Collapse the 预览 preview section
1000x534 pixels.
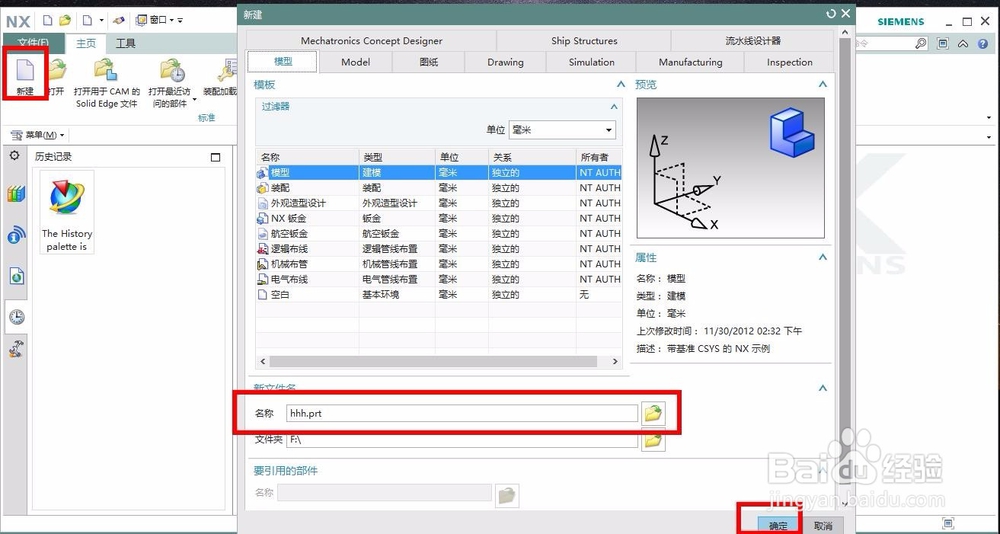[x=823, y=84]
